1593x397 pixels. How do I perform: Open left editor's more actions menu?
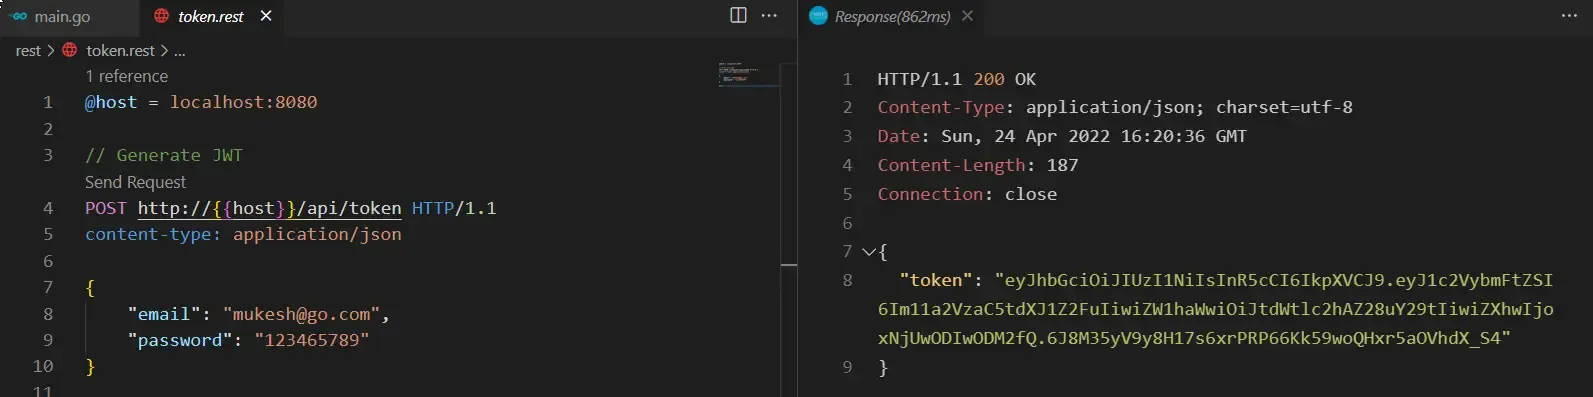pos(769,15)
